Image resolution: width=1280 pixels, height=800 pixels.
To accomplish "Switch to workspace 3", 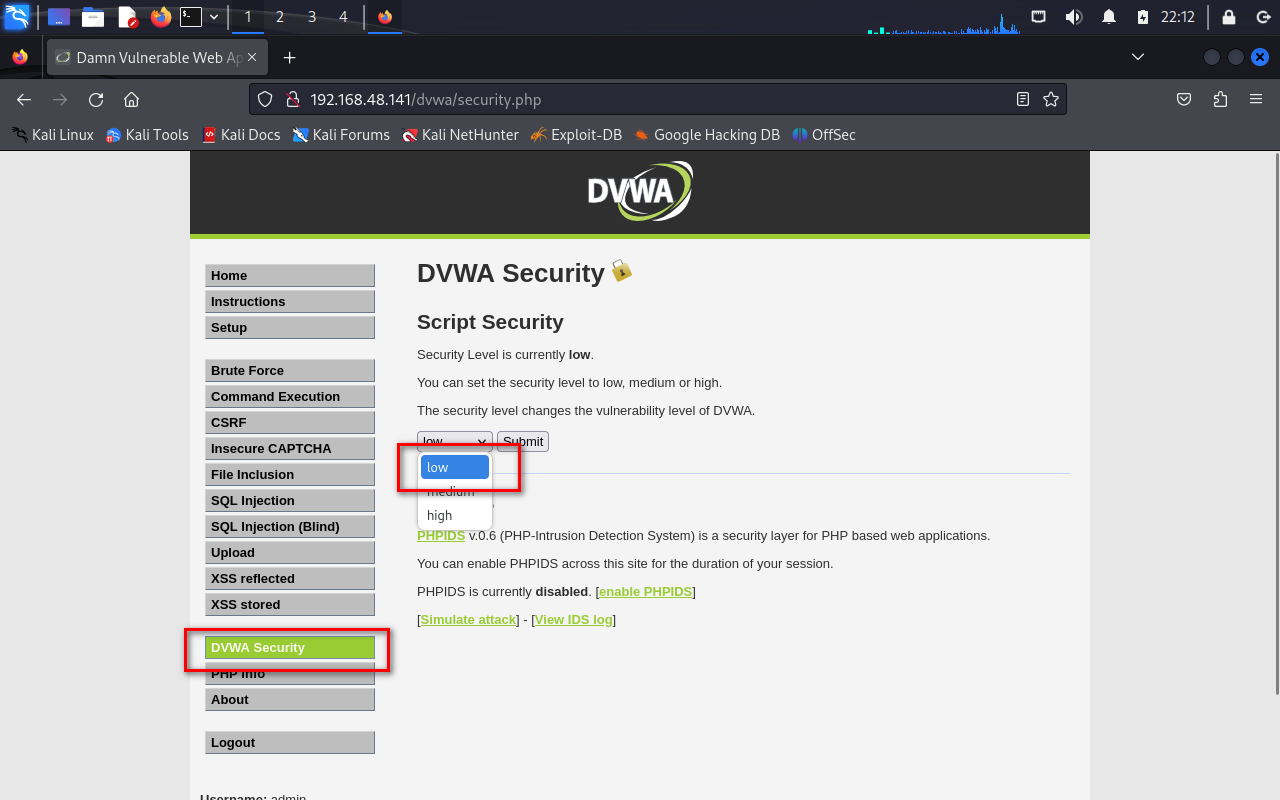I will tap(312, 17).
